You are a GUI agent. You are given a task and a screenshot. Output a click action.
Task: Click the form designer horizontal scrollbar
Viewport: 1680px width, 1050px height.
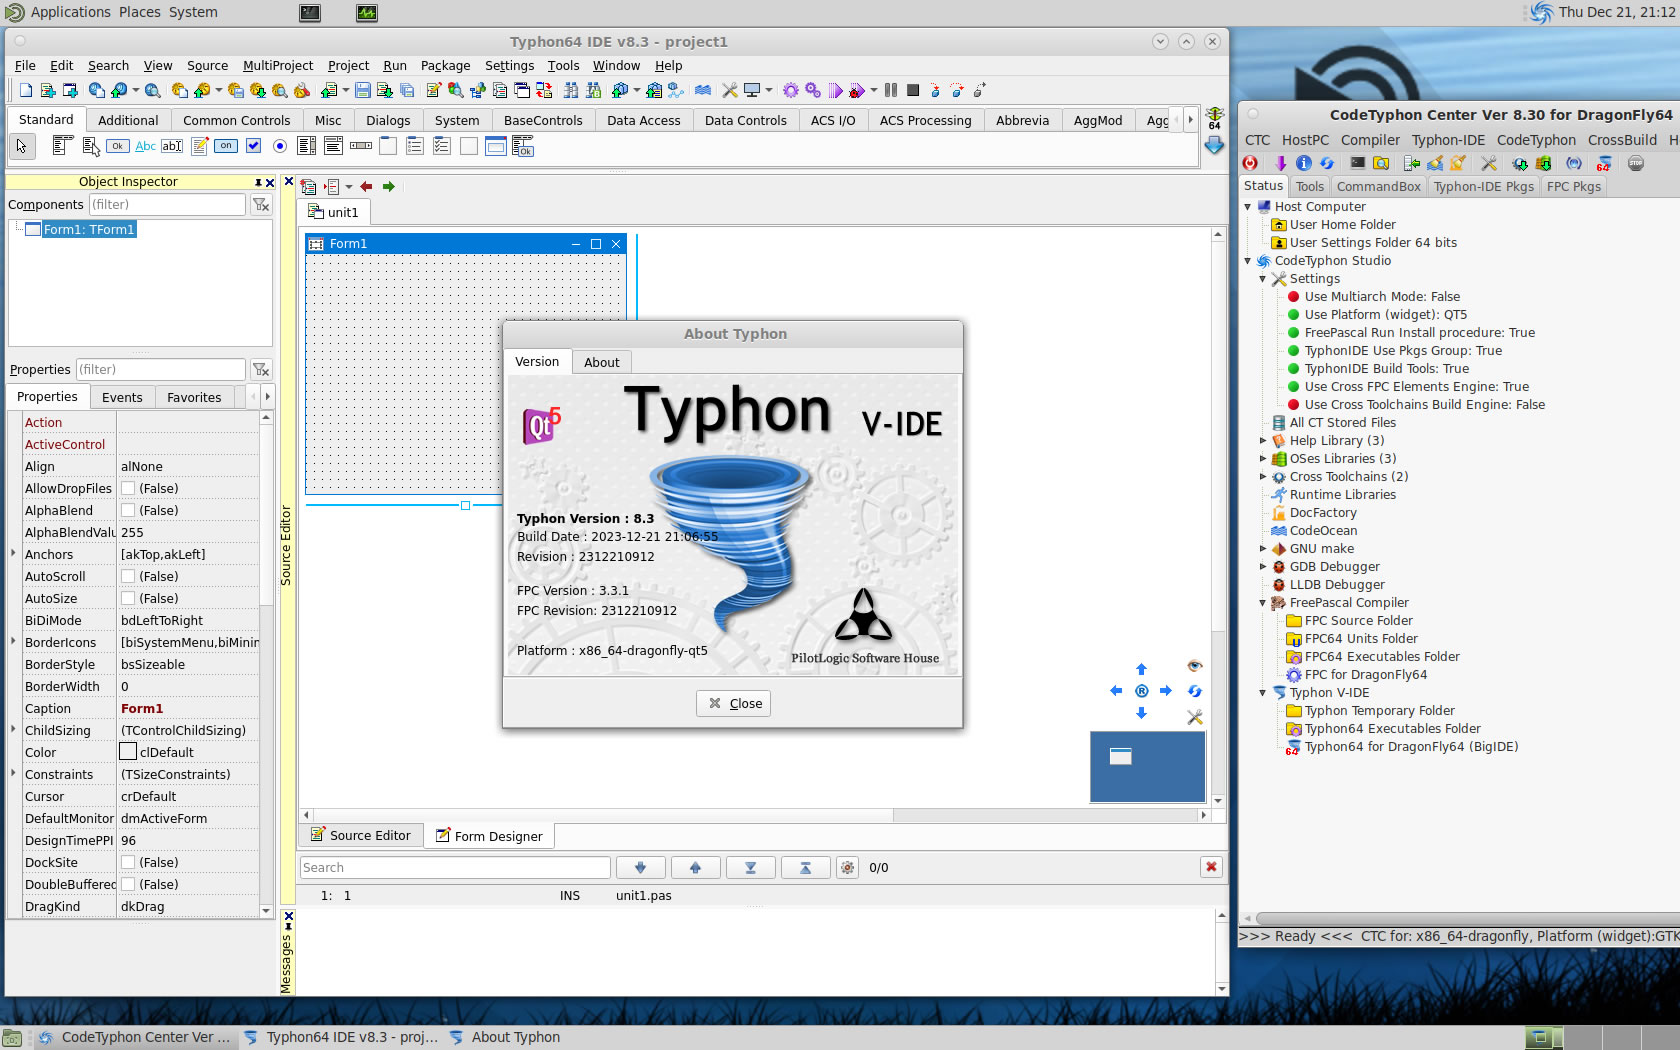[755, 815]
